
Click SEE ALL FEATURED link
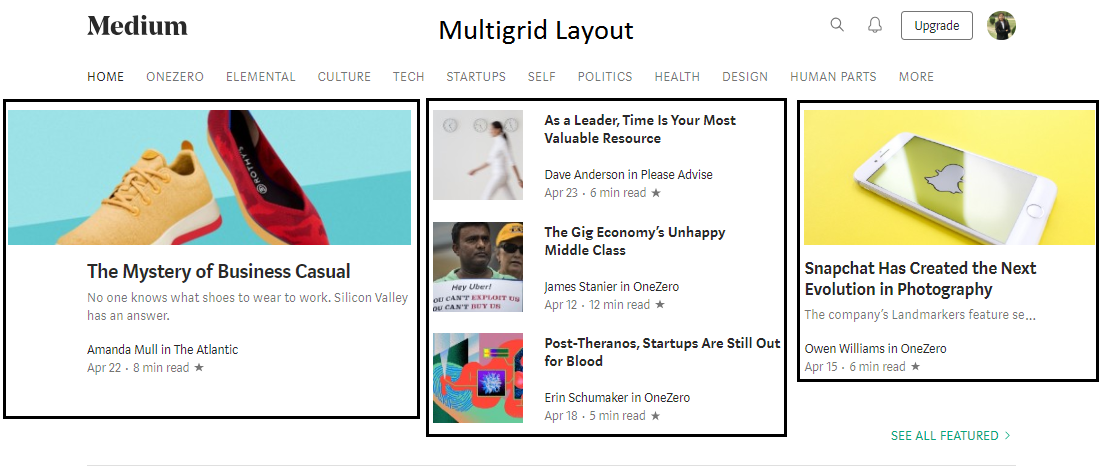[951, 436]
